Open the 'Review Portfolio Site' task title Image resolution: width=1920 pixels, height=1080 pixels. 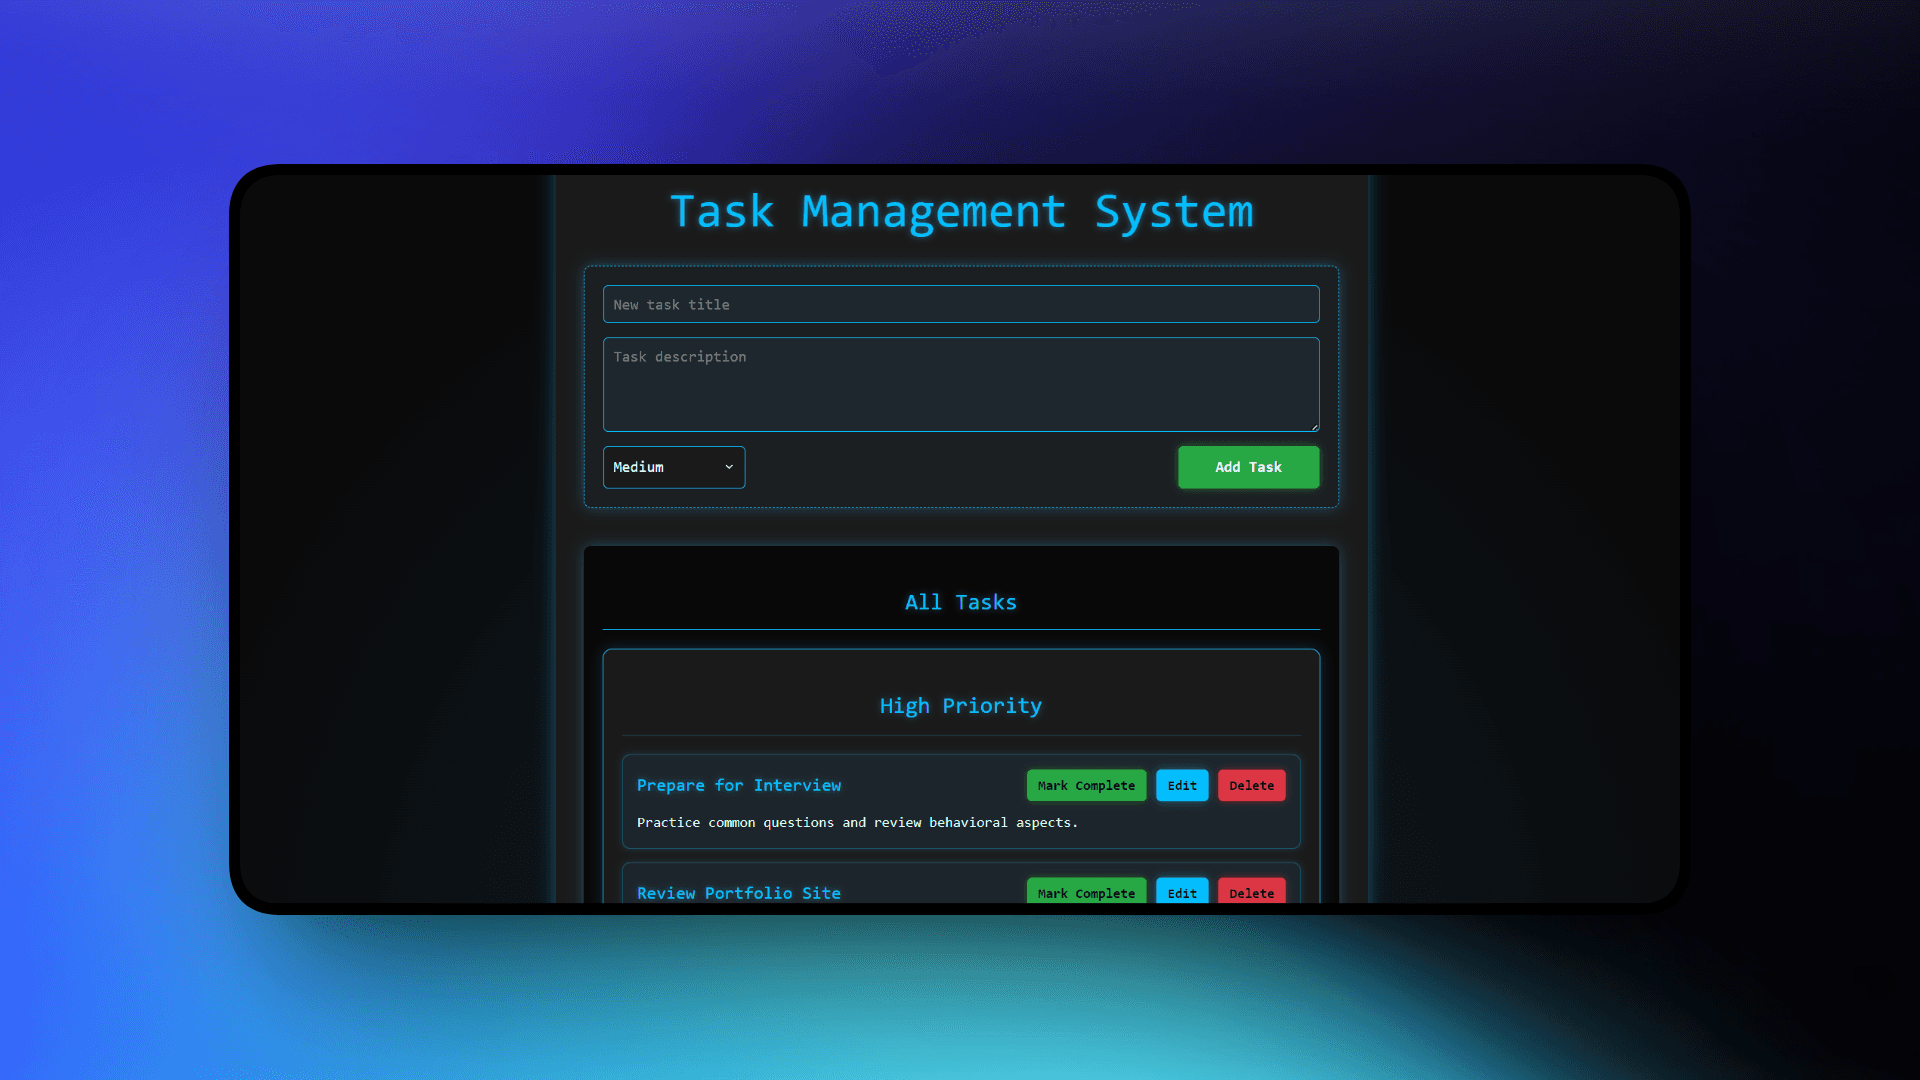tap(738, 892)
